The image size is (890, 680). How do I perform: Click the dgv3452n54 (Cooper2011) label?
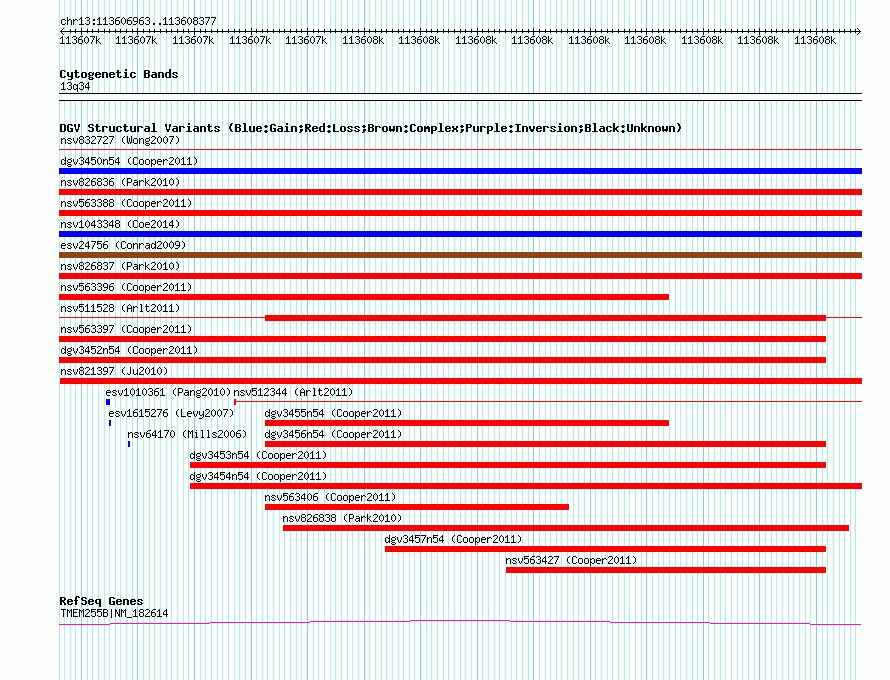pos(129,350)
